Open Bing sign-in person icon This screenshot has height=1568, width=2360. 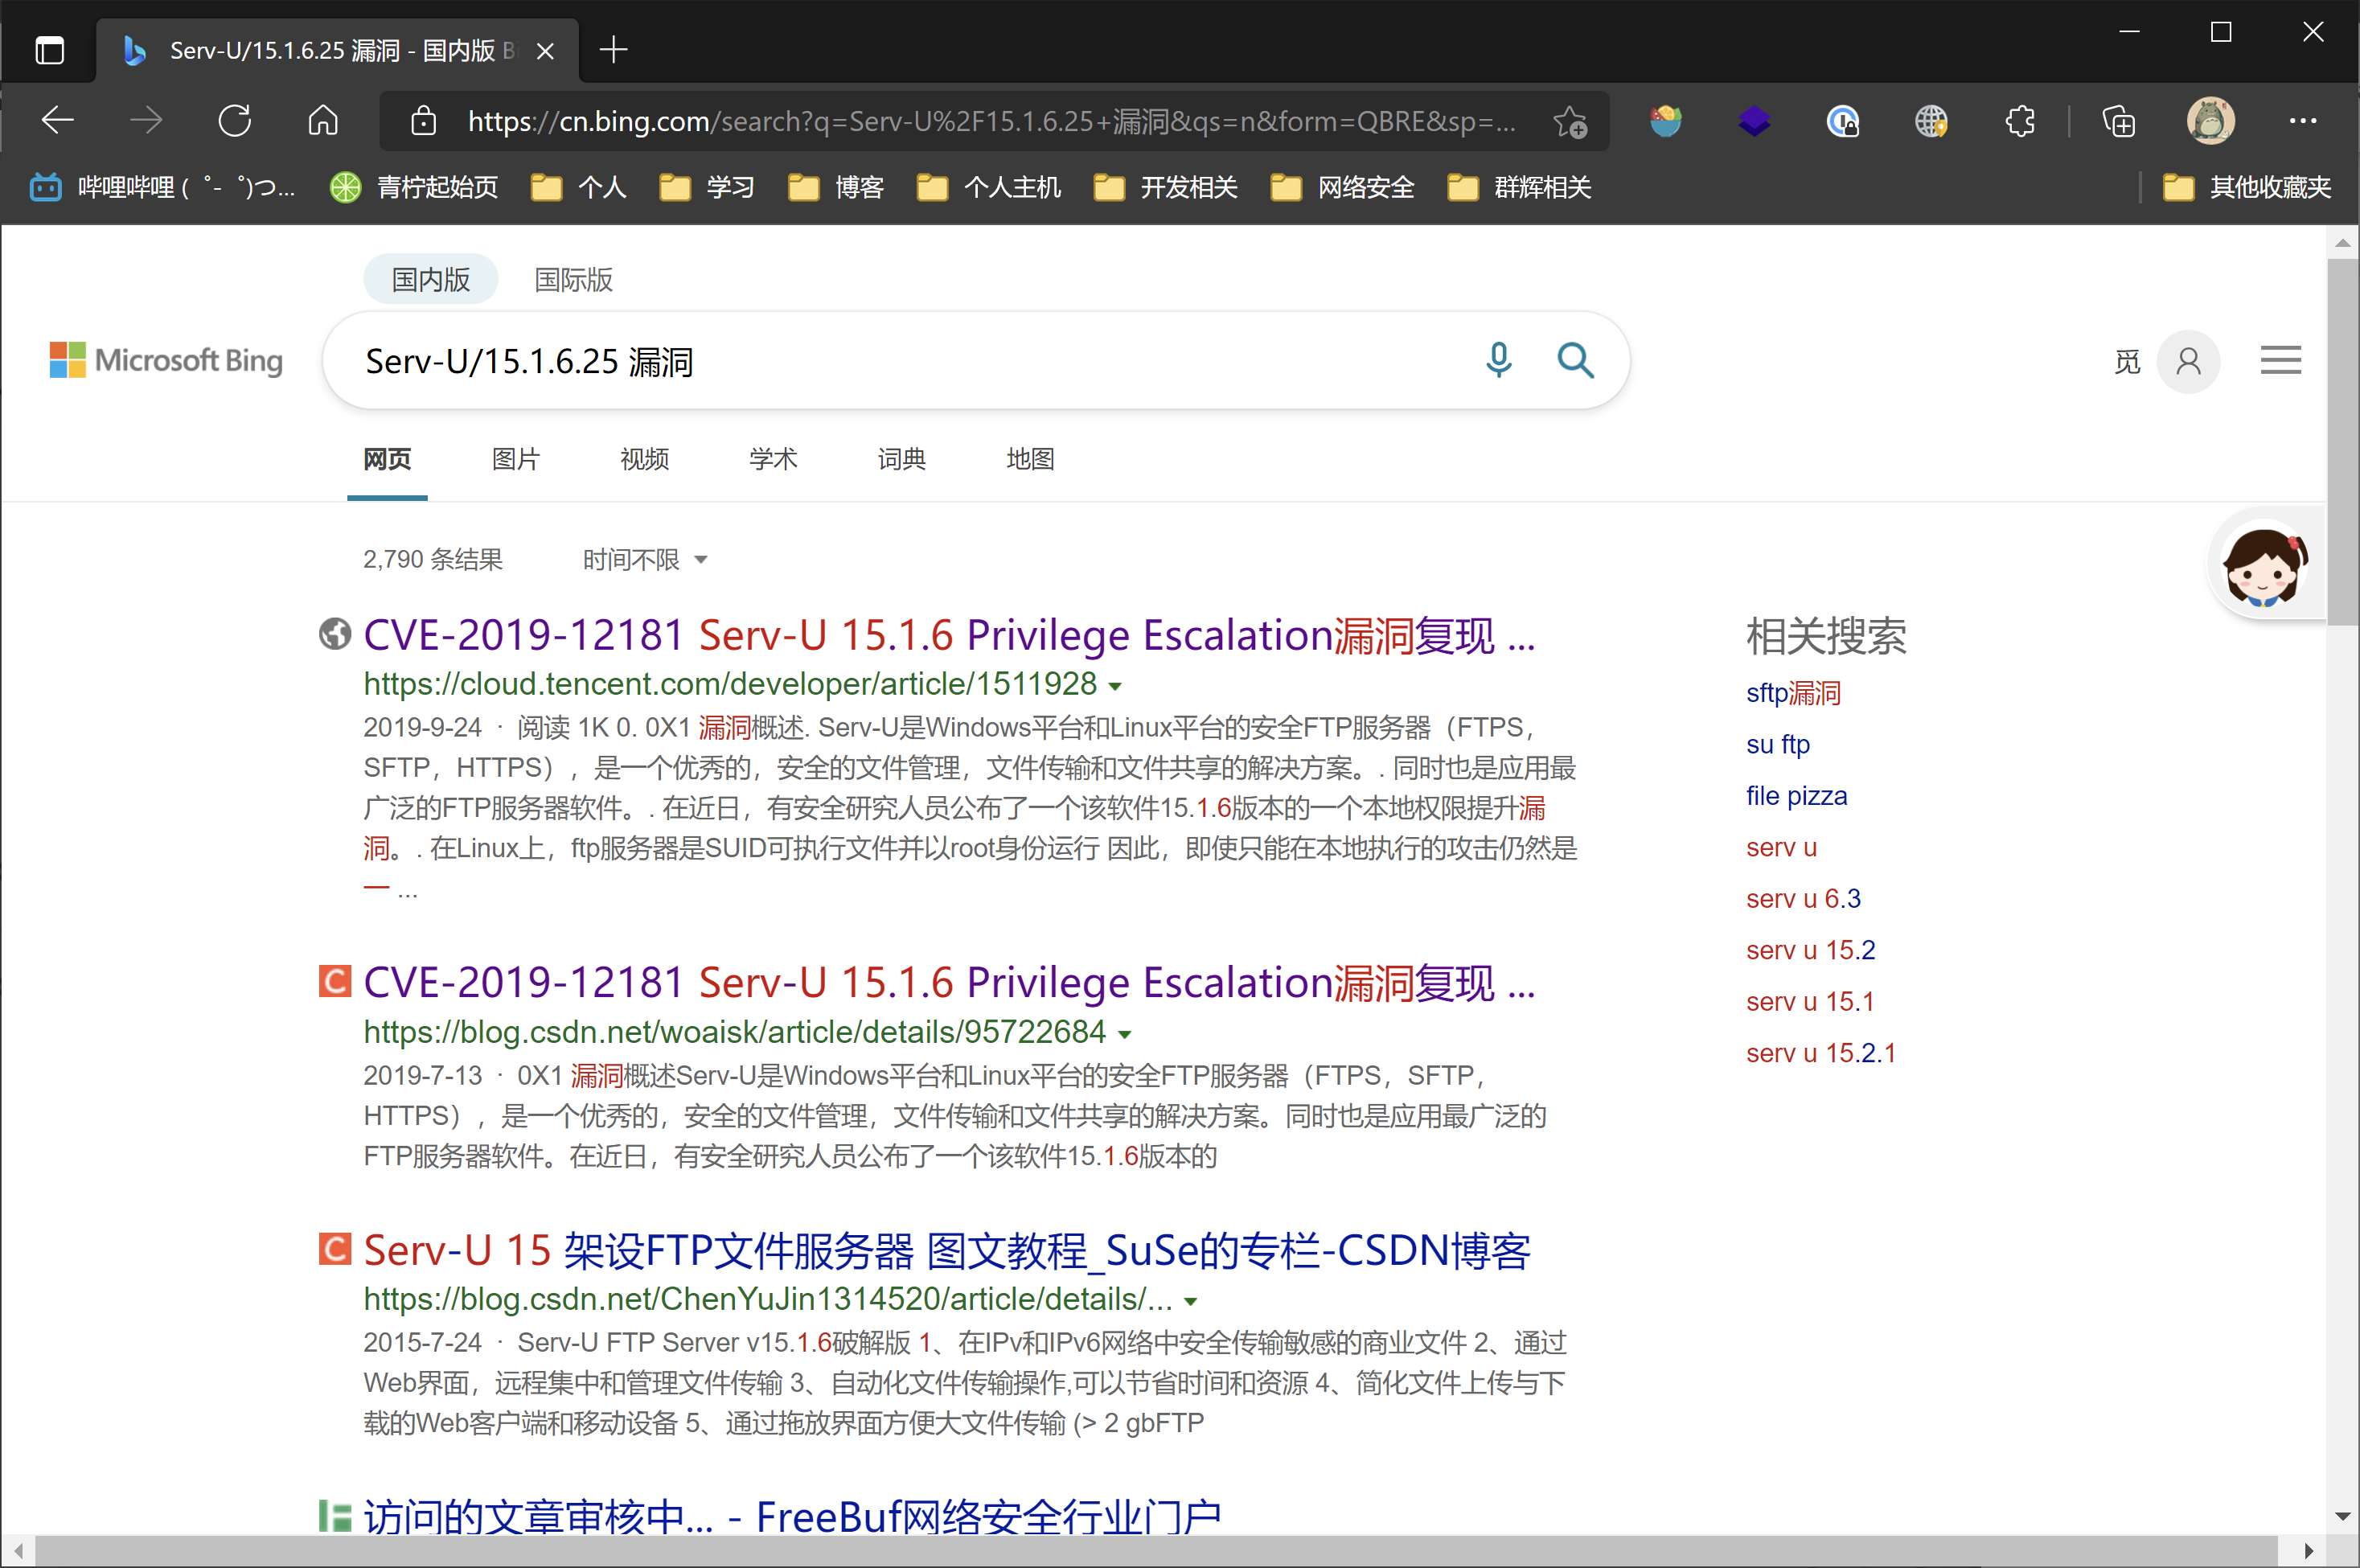2189,361
